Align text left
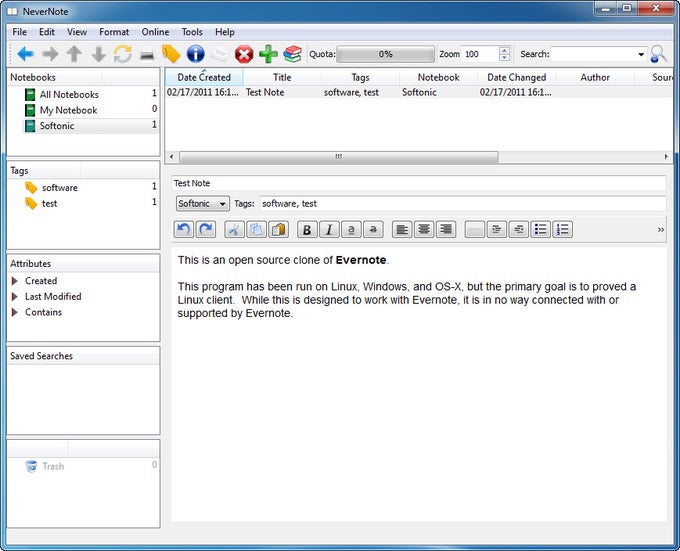This screenshot has height=551, width=680. coord(402,229)
